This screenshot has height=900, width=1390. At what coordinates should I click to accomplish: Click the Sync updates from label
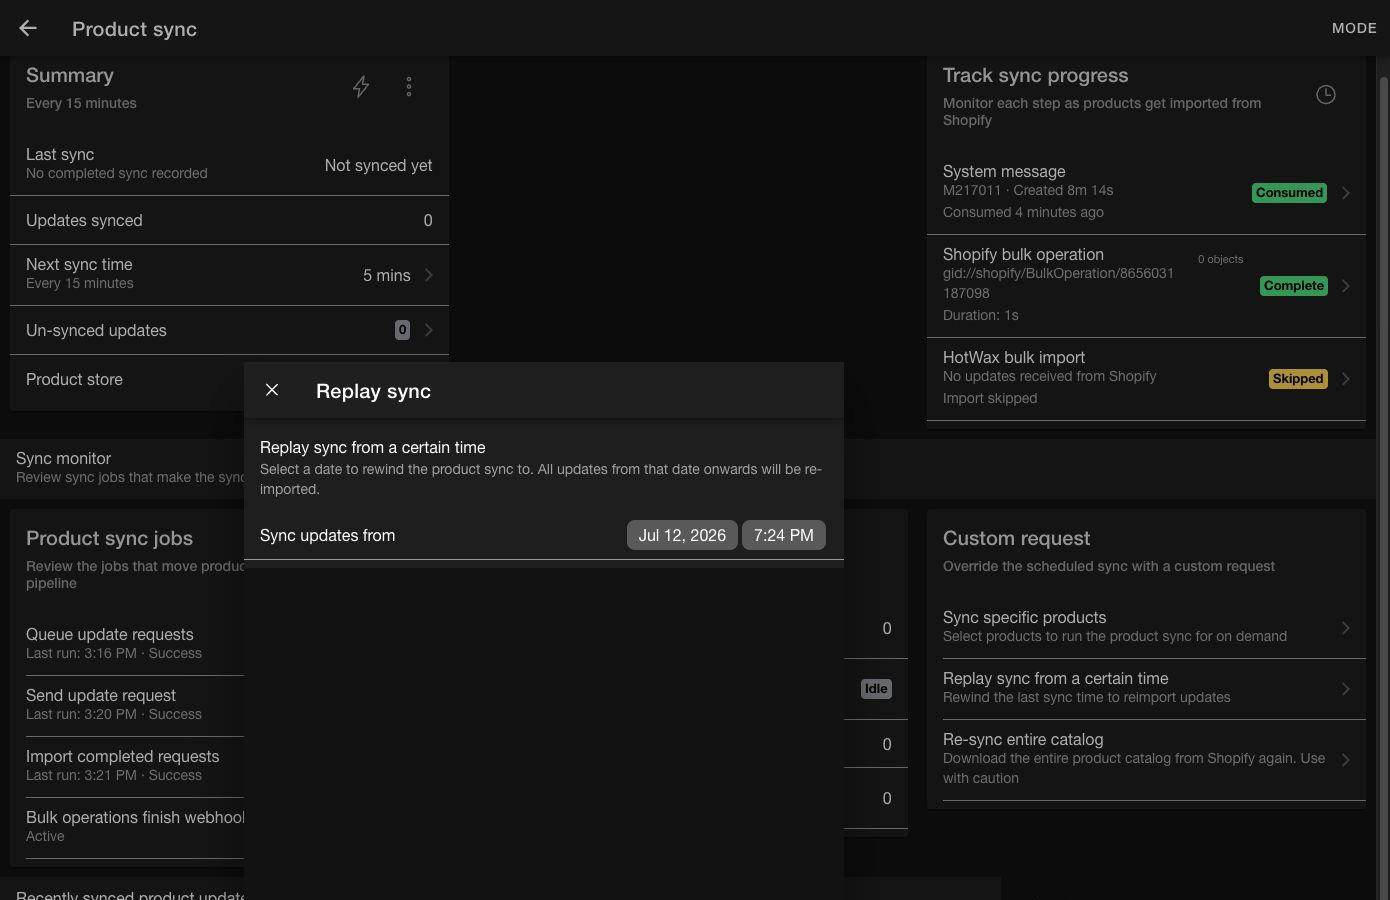coord(327,535)
